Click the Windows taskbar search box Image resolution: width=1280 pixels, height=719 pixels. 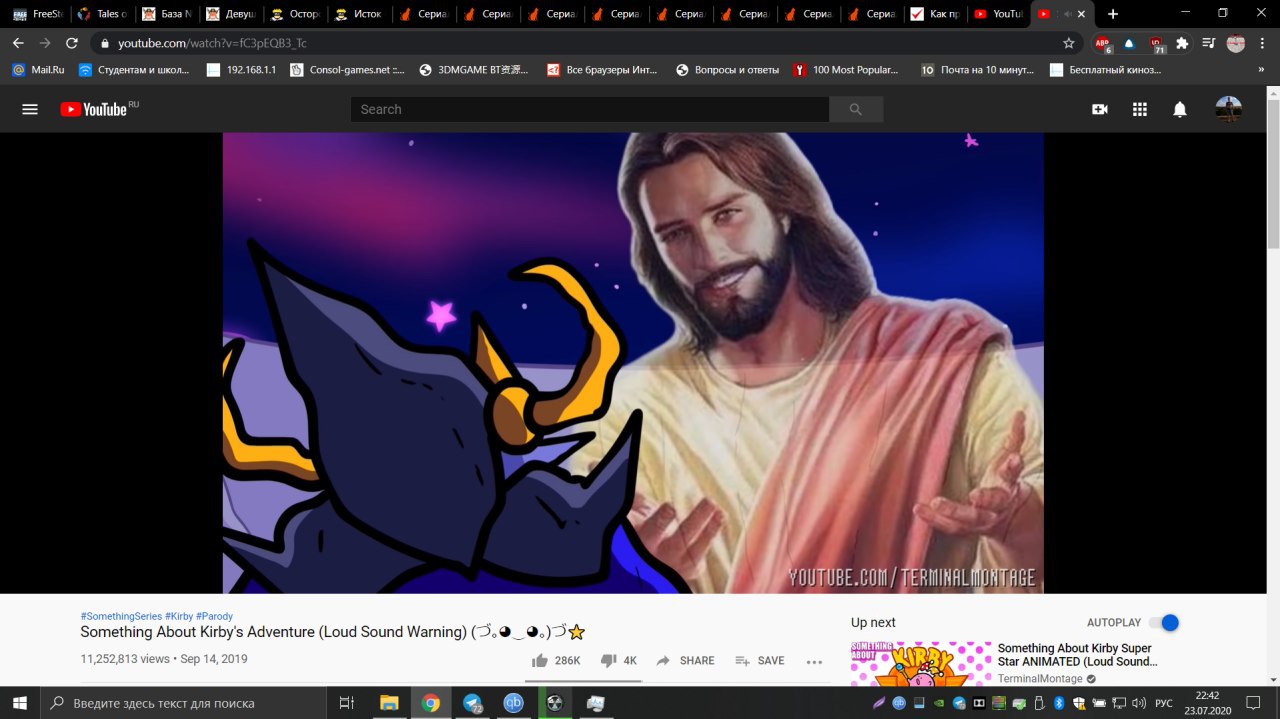[183, 703]
